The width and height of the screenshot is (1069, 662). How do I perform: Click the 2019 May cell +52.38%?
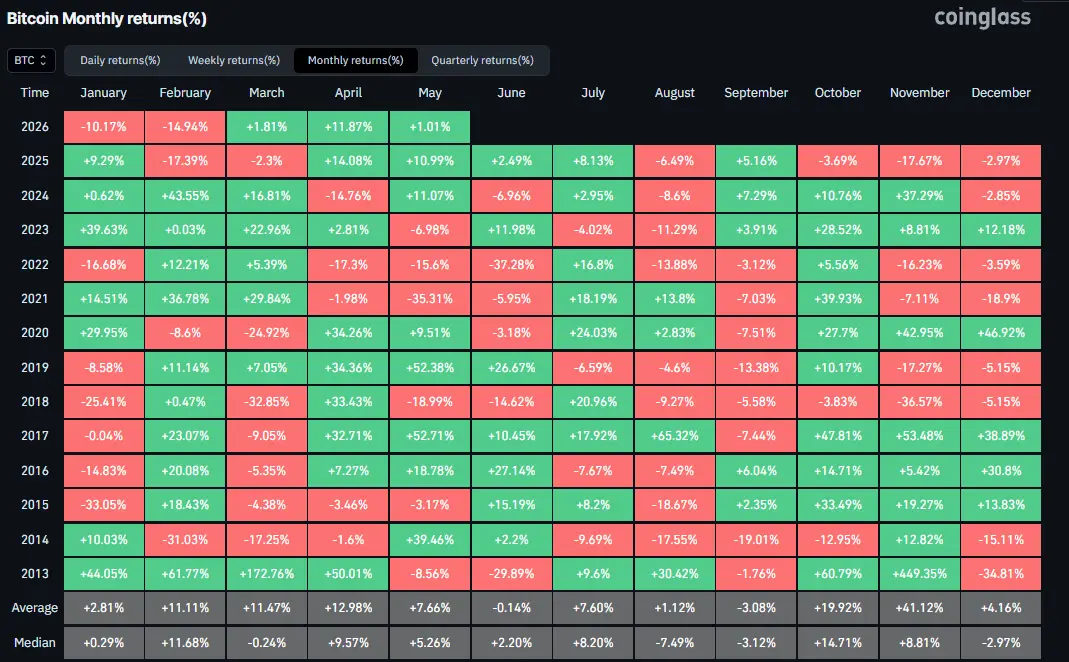point(430,367)
